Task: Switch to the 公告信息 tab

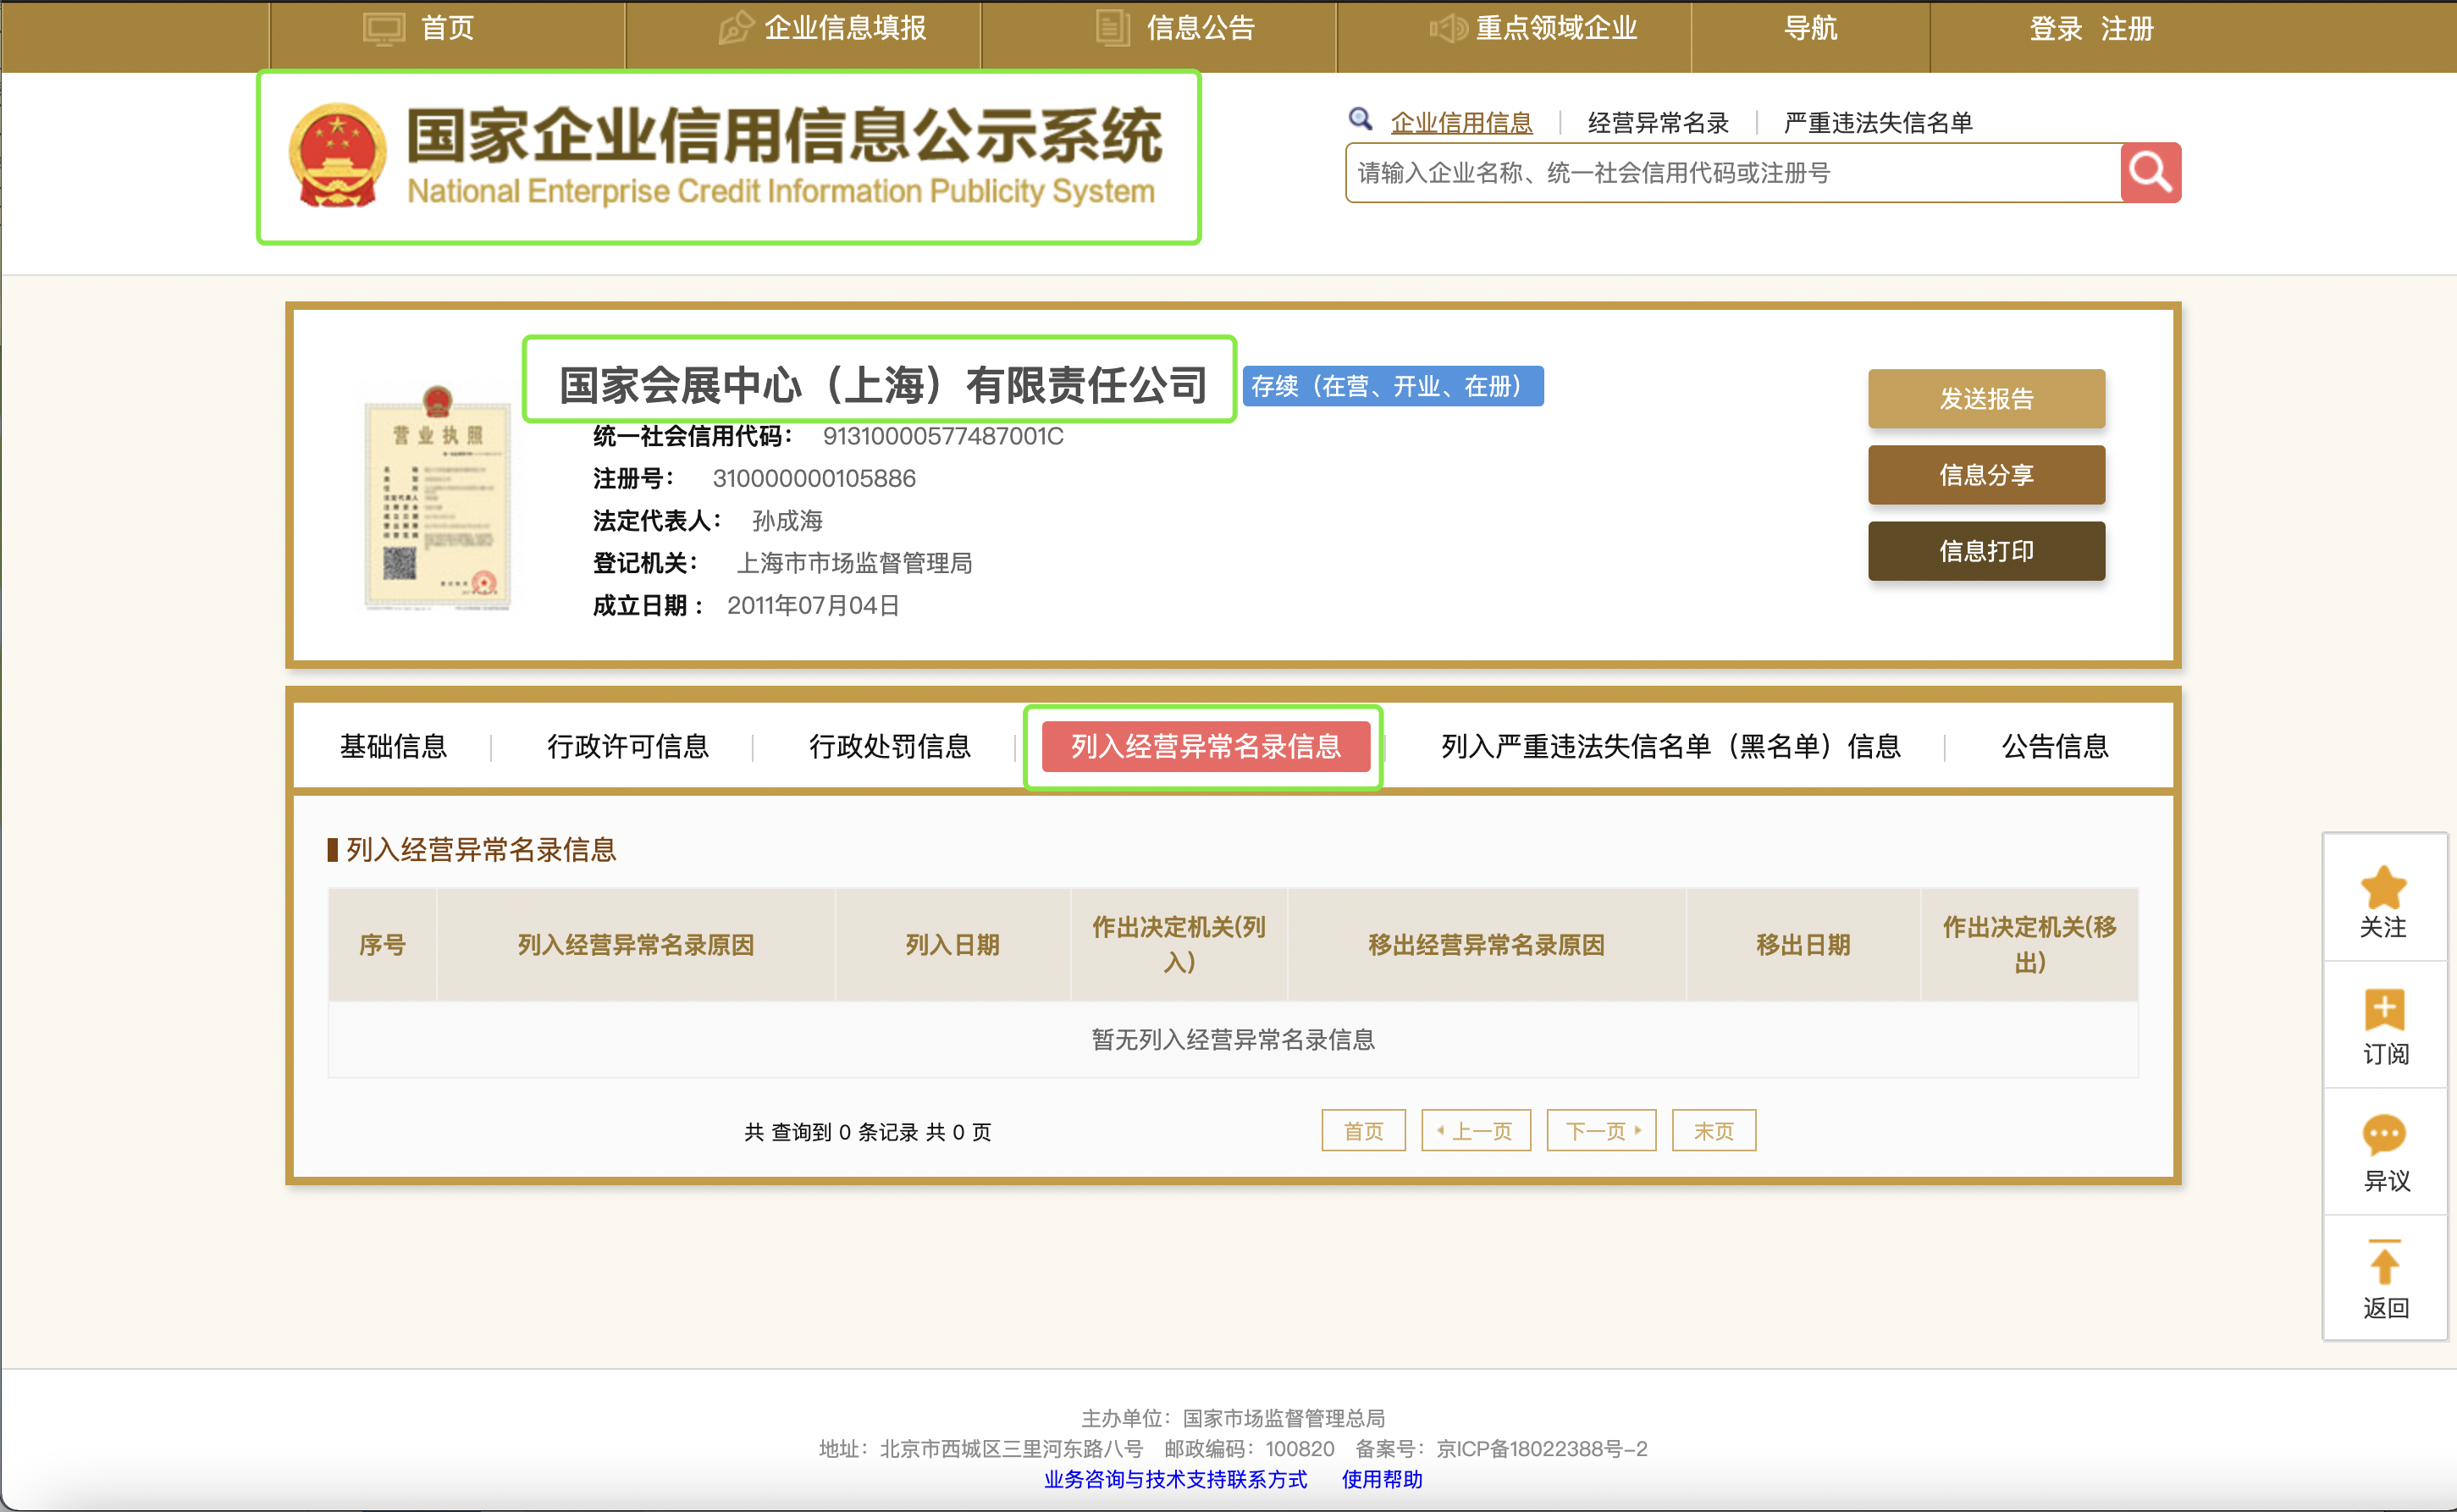Action: click(x=2054, y=746)
